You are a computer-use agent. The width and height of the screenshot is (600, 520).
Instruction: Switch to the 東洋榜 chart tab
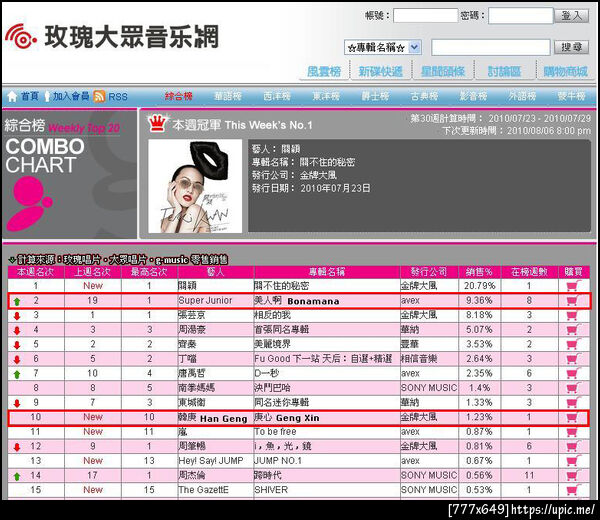tap(326, 96)
